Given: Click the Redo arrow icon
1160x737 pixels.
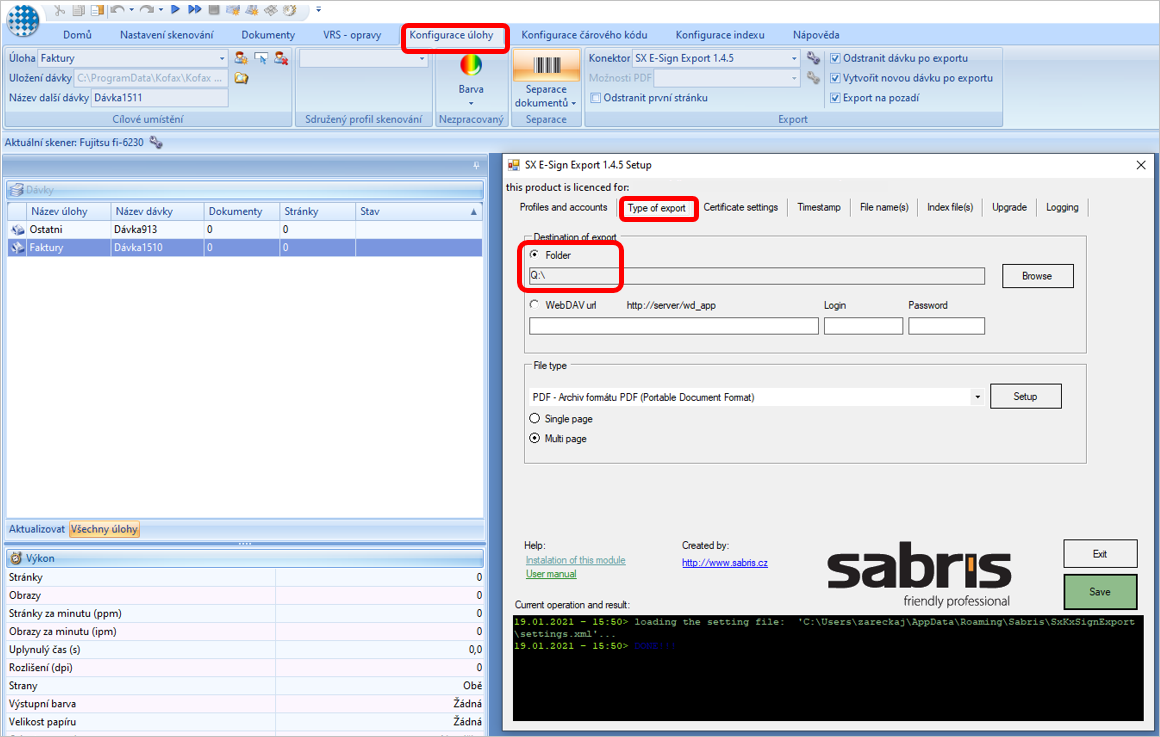Looking at the screenshot, I should 146,10.
